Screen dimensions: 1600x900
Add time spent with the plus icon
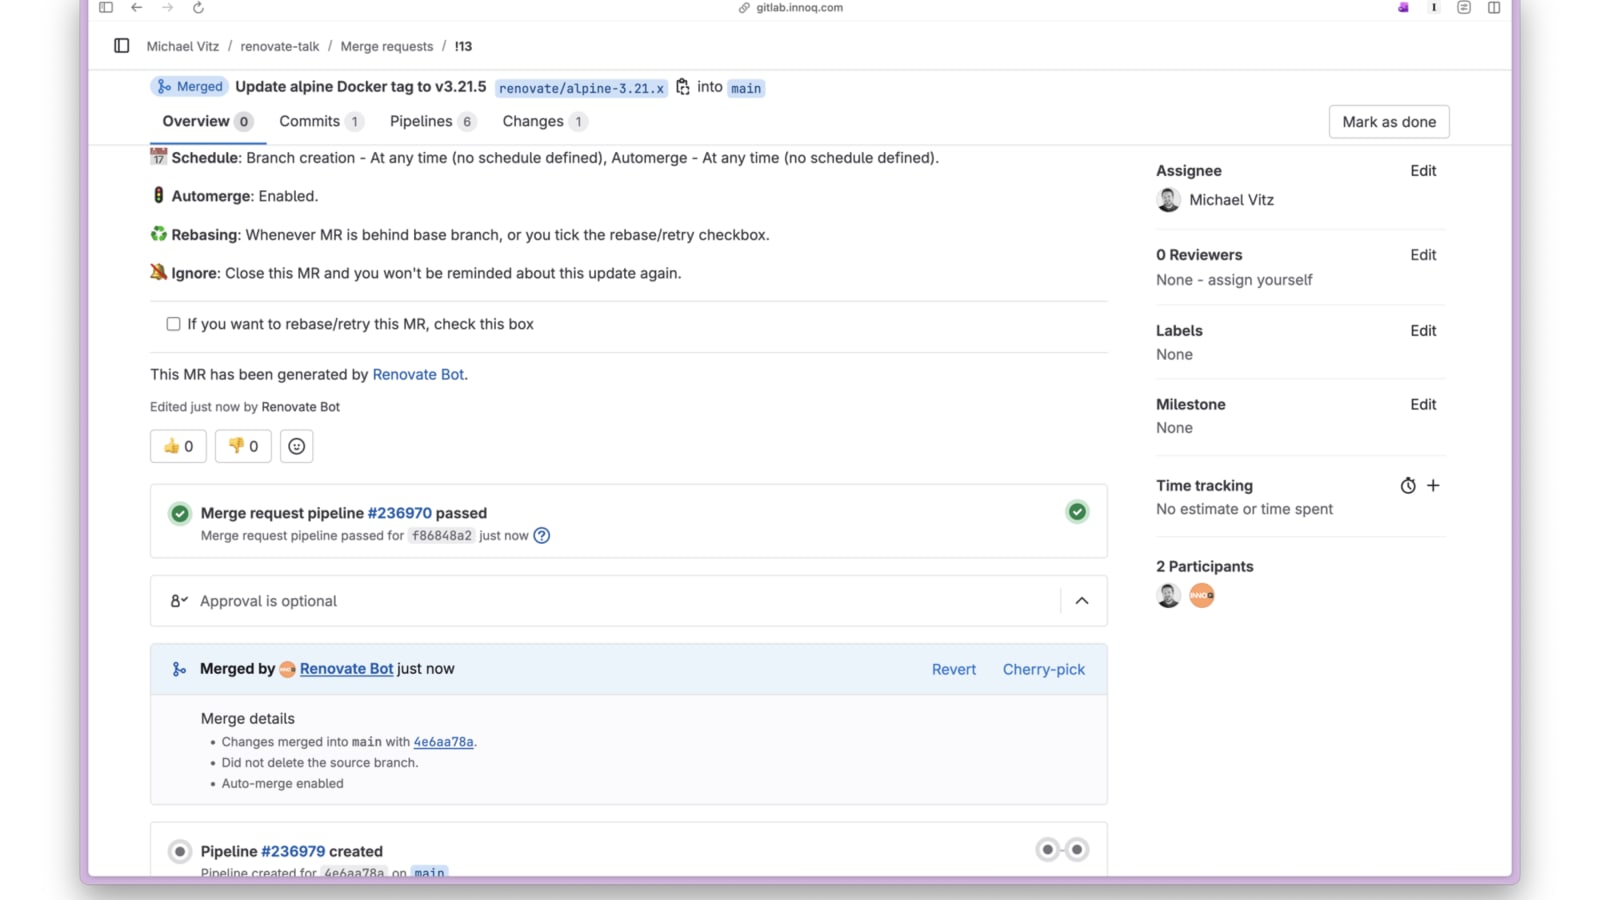[x=1433, y=486]
